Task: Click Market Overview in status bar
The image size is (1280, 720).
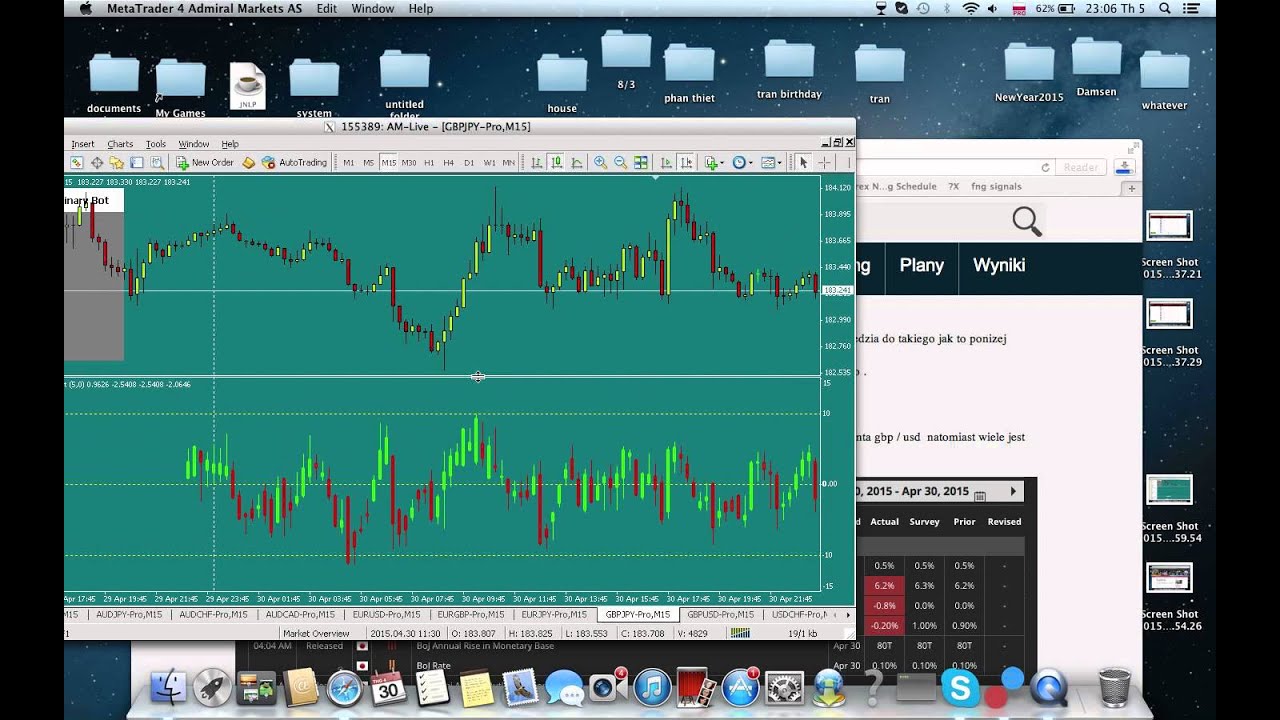Action: point(316,633)
